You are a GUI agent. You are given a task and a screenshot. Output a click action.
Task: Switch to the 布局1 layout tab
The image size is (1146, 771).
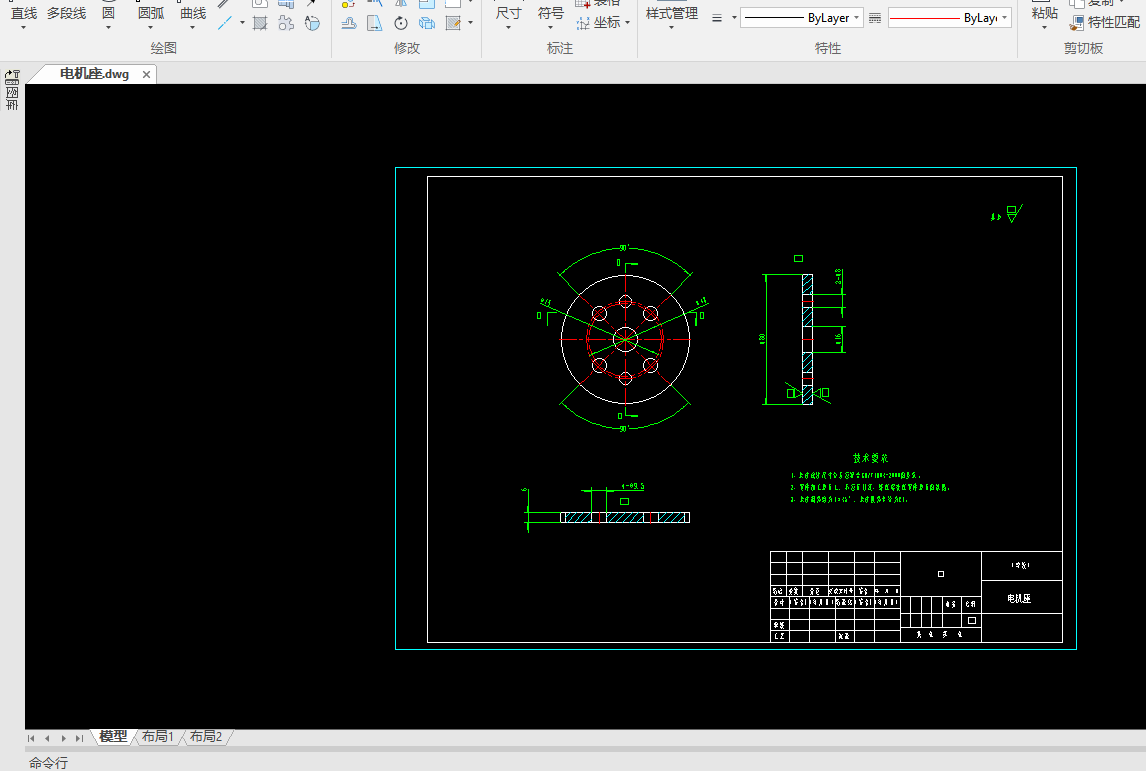[x=157, y=737]
